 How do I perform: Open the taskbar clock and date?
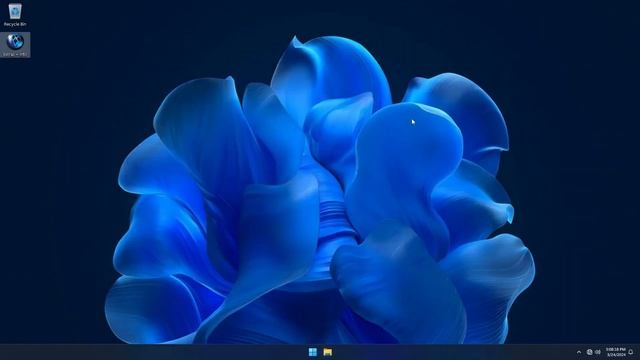pyautogui.click(x=616, y=352)
